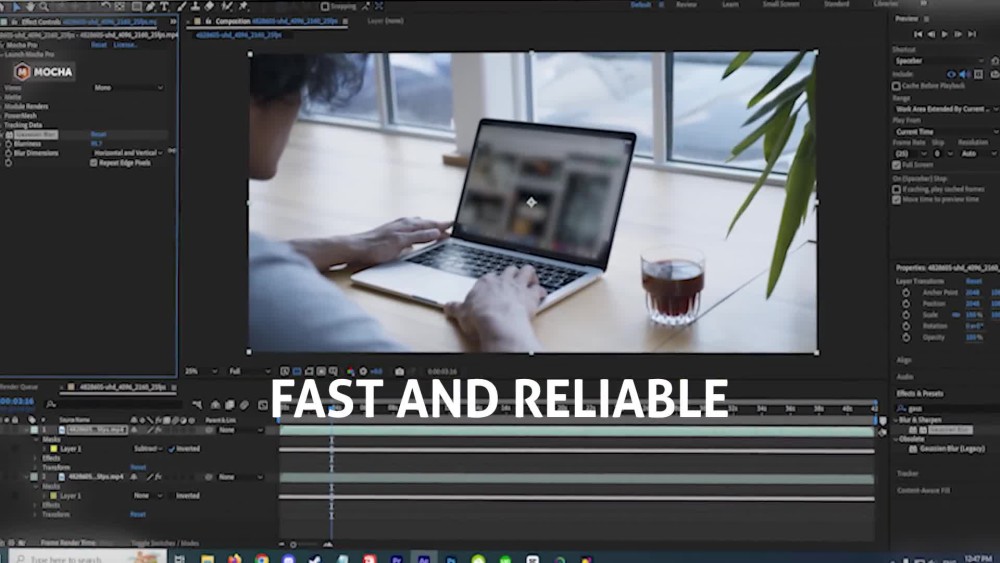1000x563 pixels.
Task: Click the License link for Mocha Pro
Action: 125,45
